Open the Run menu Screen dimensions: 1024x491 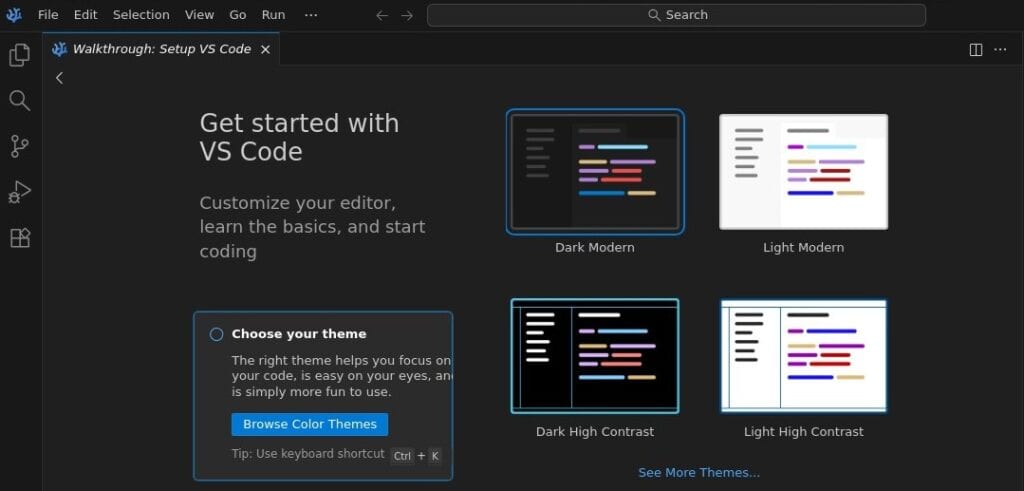tap(273, 14)
